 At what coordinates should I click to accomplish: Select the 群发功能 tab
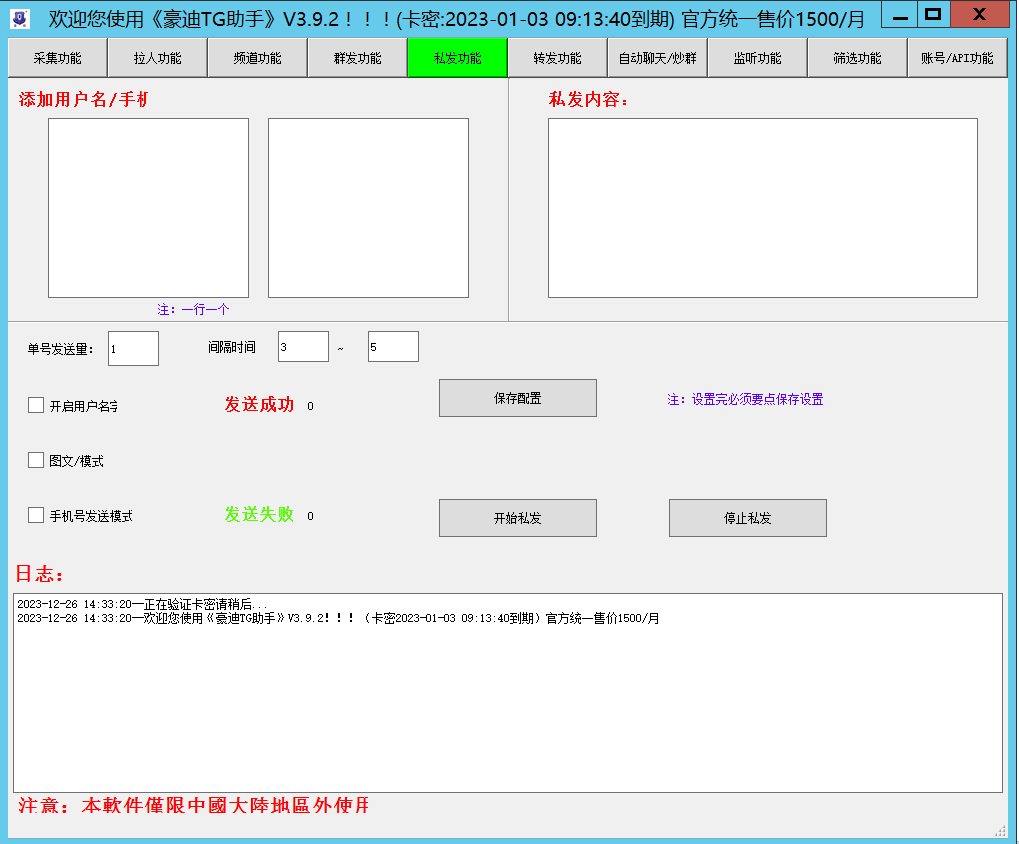click(x=358, y=58)
